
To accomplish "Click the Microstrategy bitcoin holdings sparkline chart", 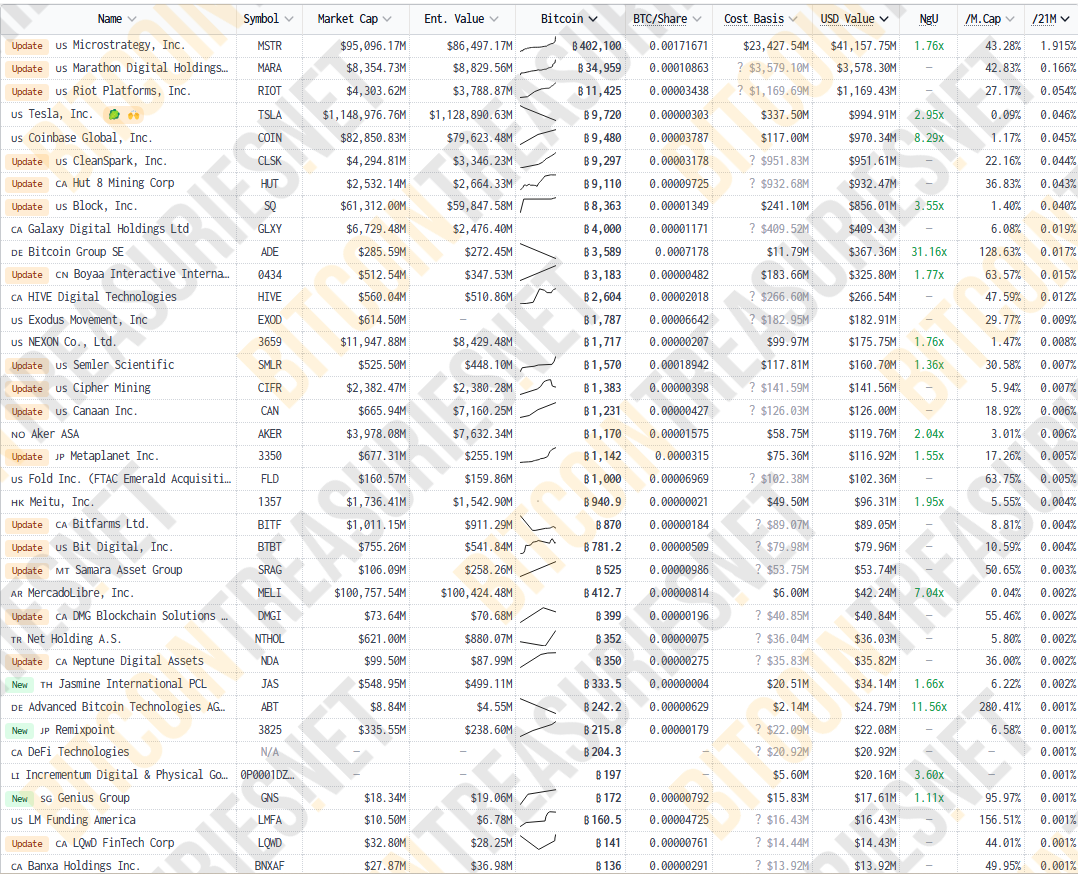I will [538, 45].
